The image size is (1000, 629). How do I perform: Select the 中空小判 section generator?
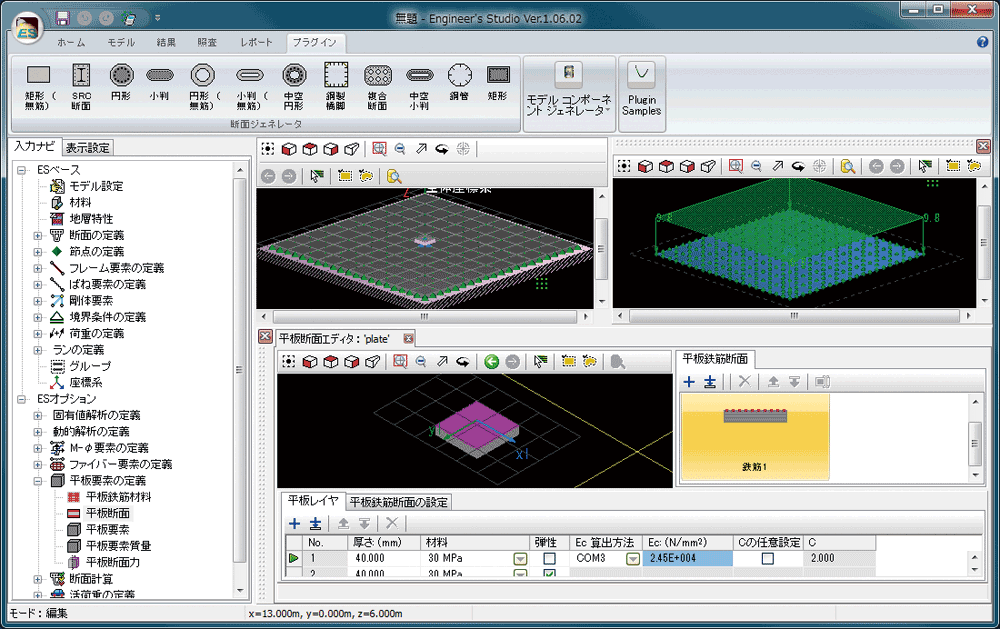[x=419, y=86]
